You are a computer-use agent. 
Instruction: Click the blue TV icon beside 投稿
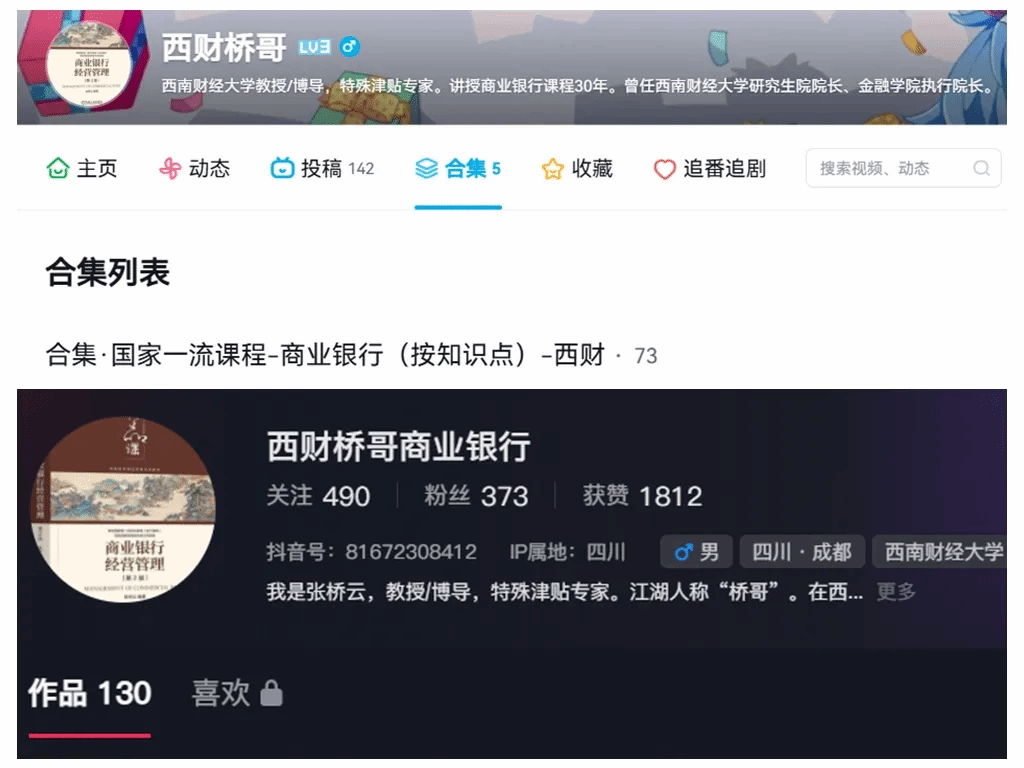[282, 168]
